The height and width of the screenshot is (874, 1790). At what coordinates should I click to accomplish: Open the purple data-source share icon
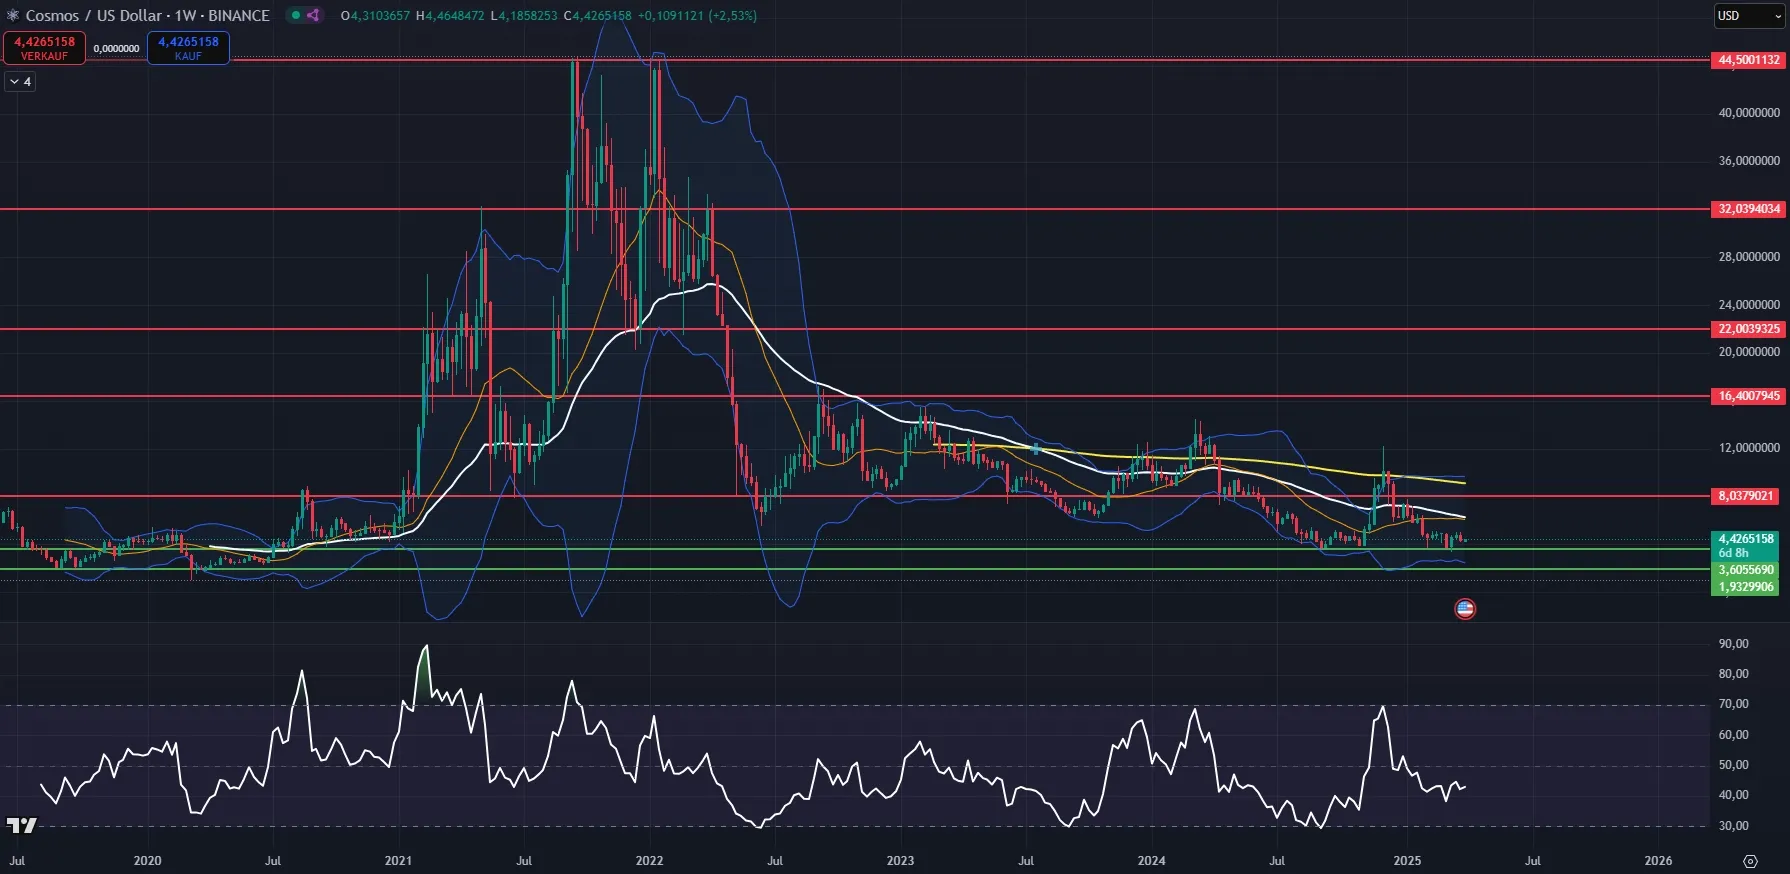click(x=313, y=15)
